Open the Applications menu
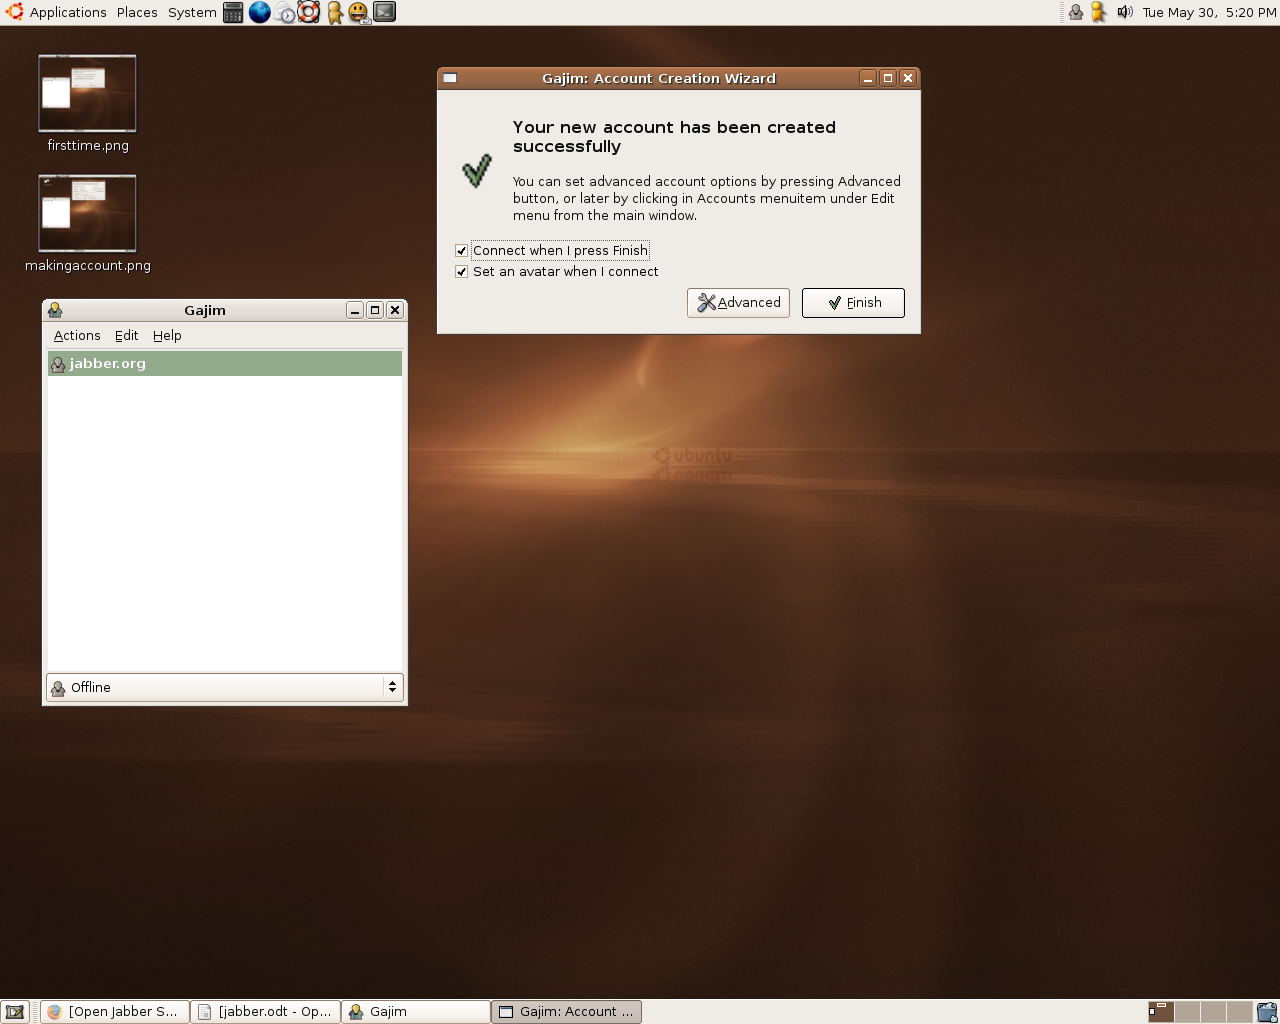 pos(68,12)
